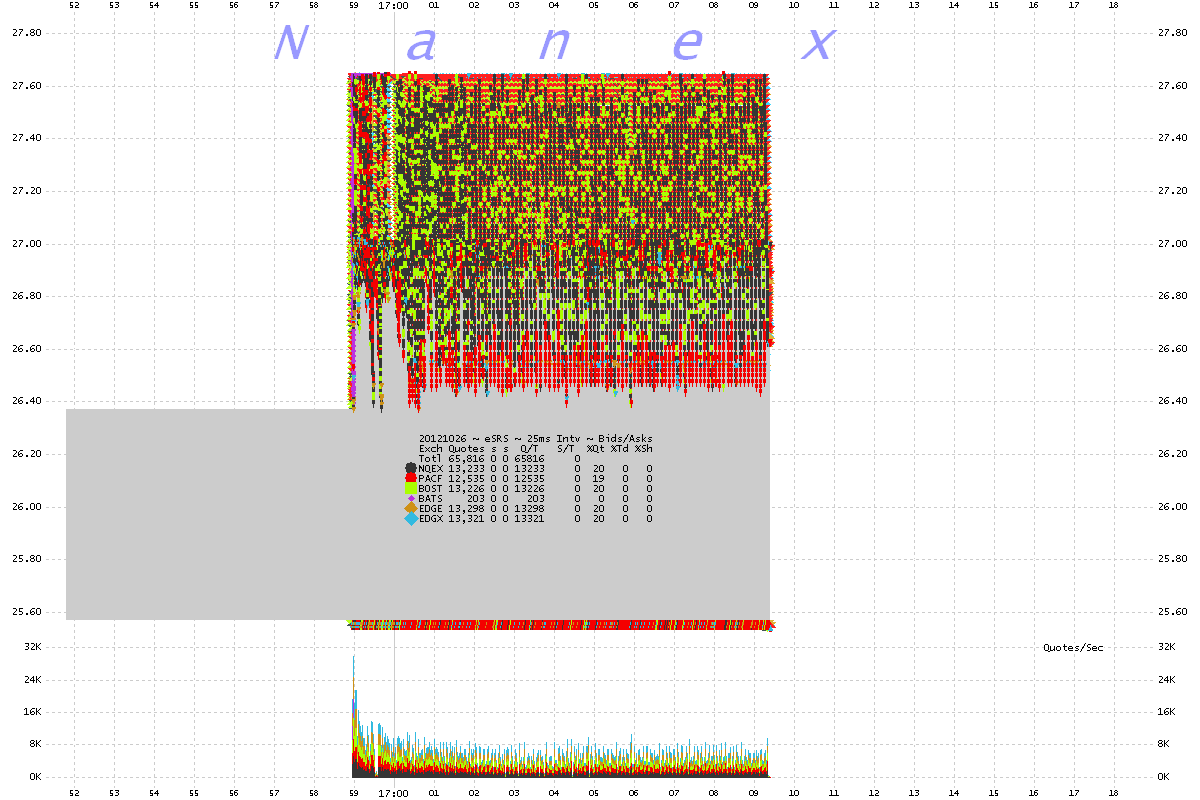Click the PACF quote count 12,535

coord(466,478)
